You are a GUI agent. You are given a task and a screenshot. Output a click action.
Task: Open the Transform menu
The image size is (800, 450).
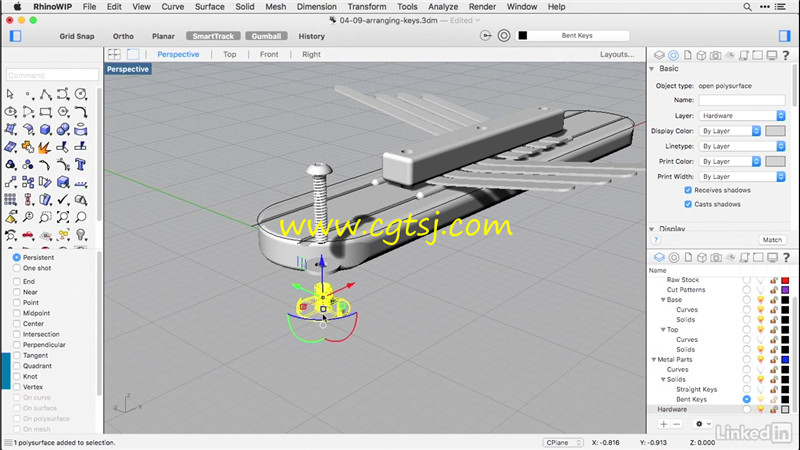[367, 7]
